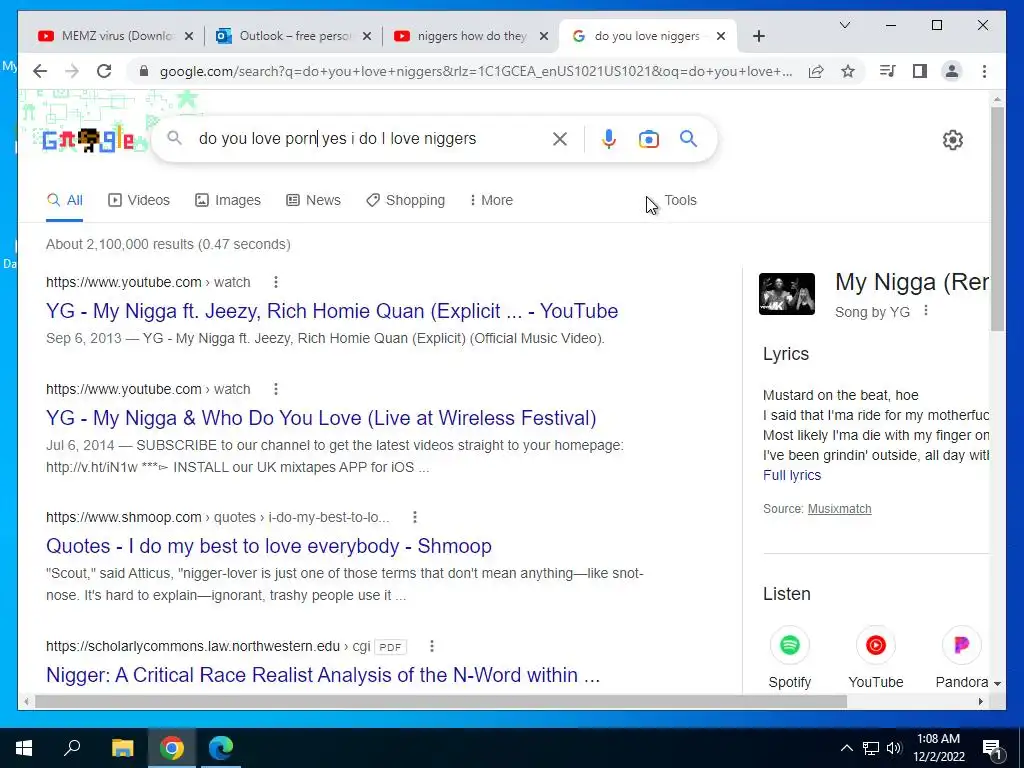Open the tab search chevron
The height and width of the screenshot is (768, 1024).
click(x=844, y=25)
